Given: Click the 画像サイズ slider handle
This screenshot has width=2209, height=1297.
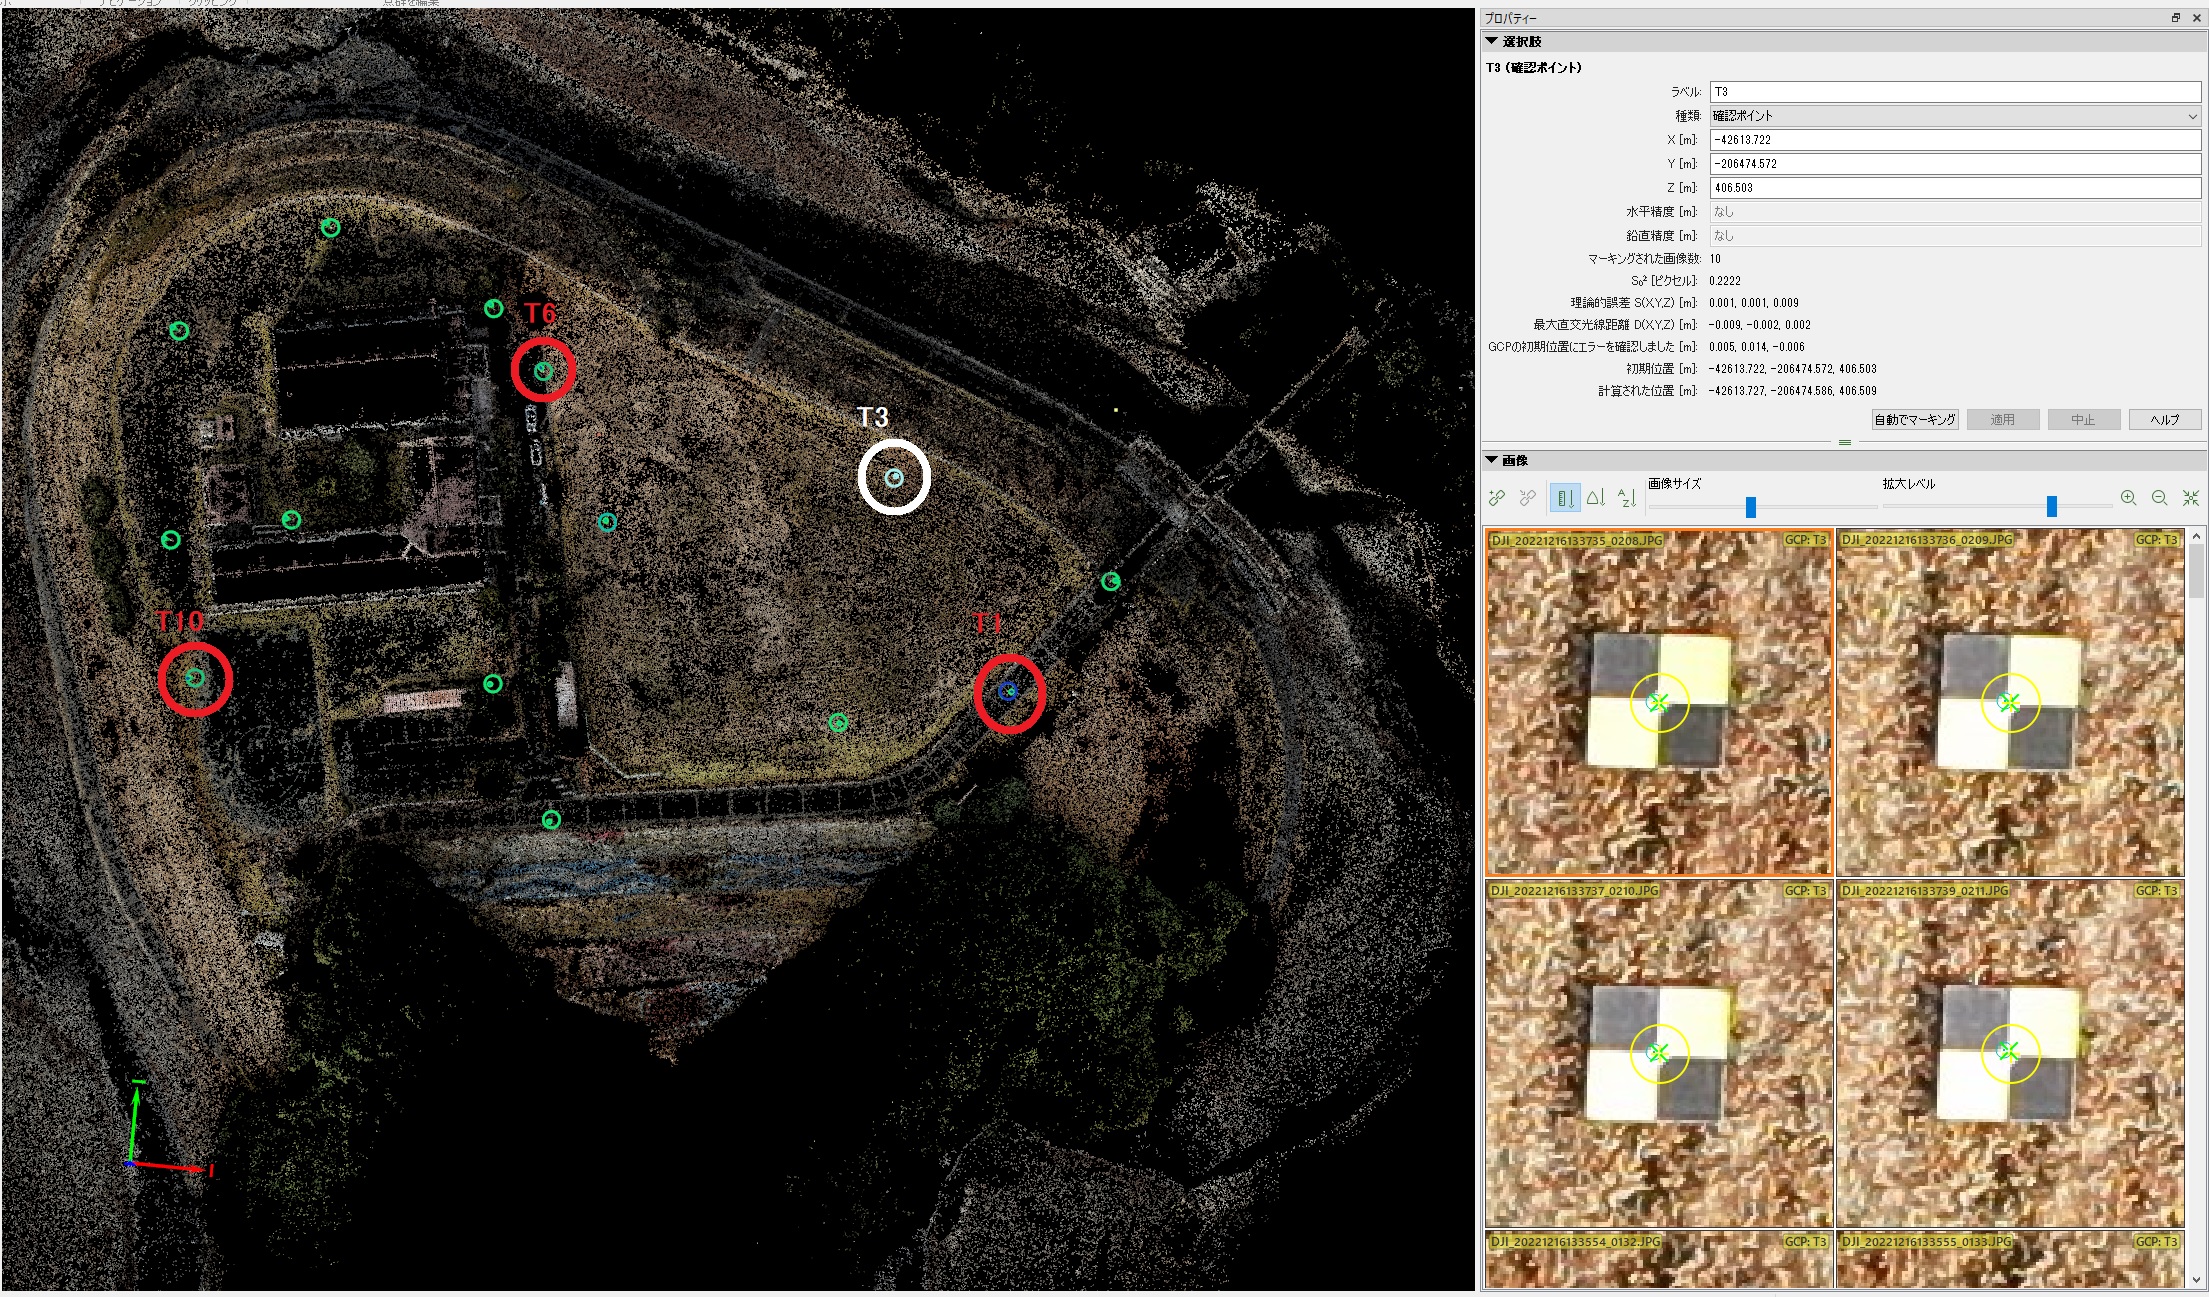Looking at the screenshot, I should click(x=1751, y=507).
